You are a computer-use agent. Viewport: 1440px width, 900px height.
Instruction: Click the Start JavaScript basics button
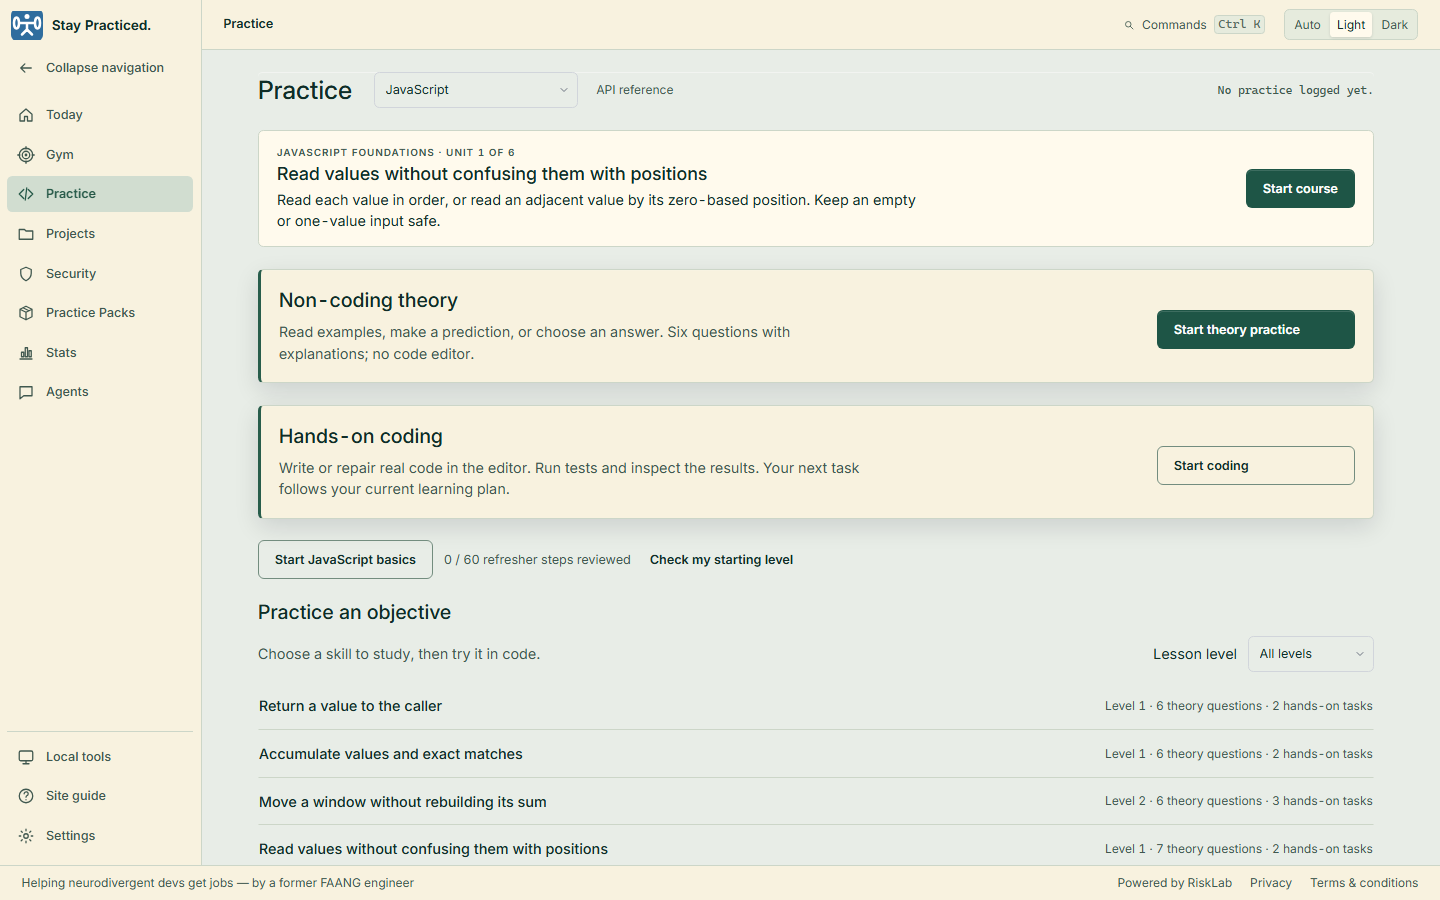point(345,560)
